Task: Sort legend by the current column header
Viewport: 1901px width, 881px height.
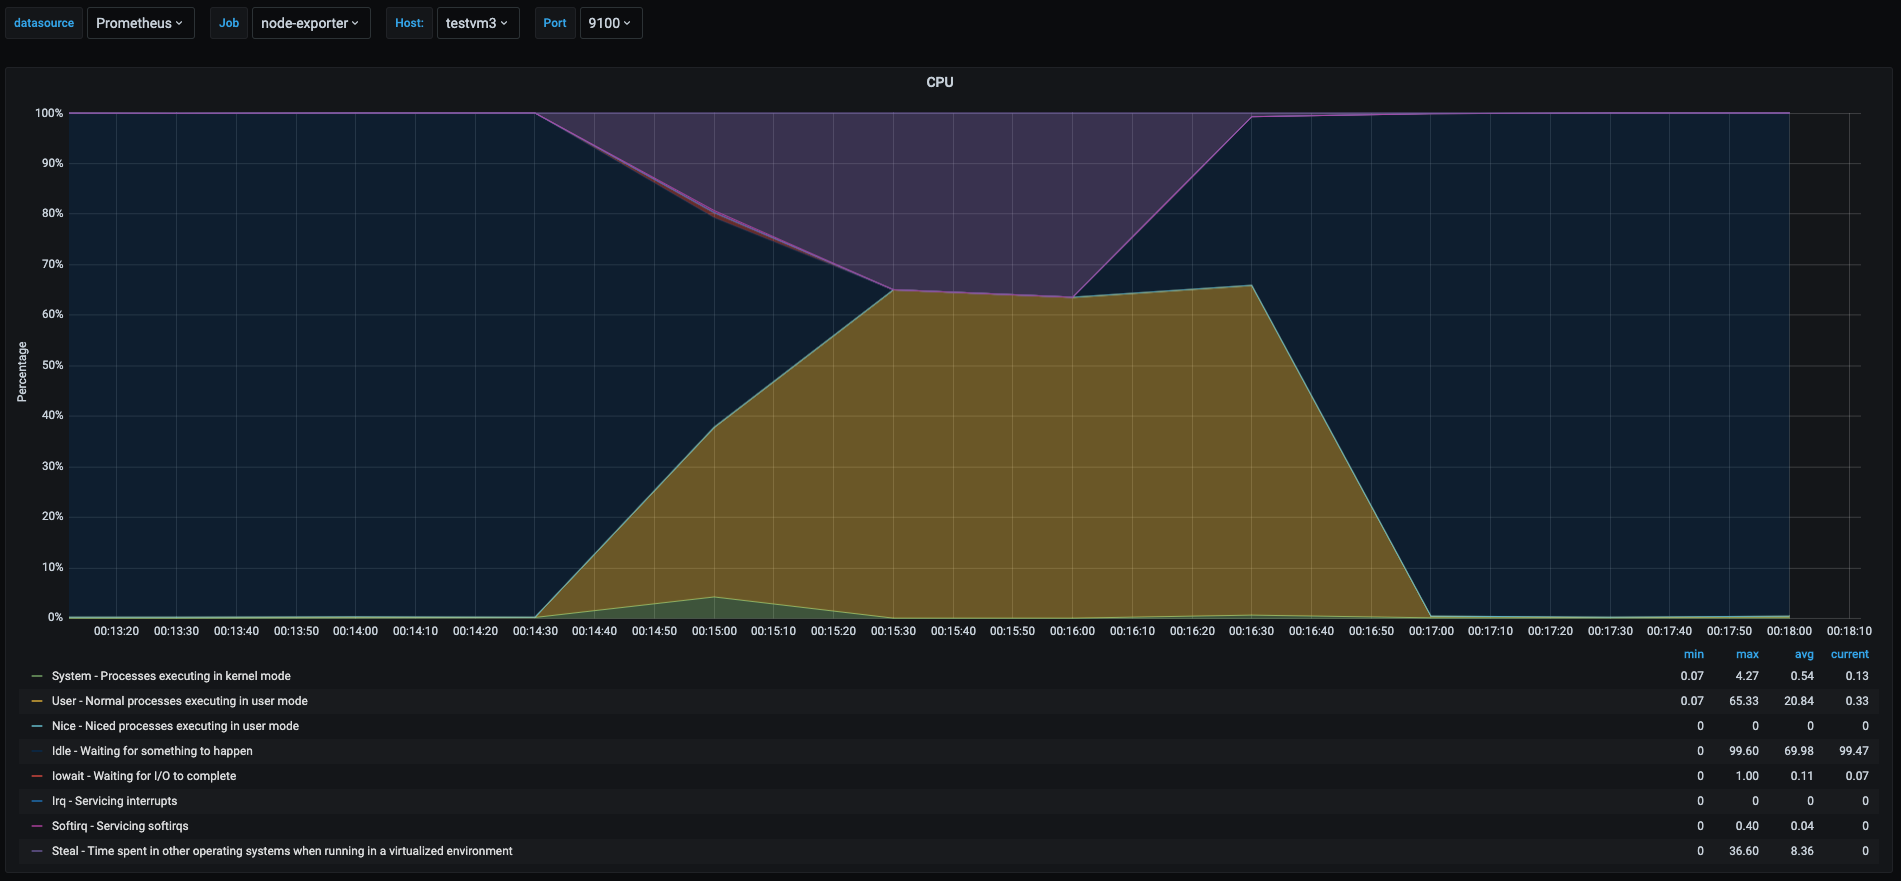Action: (1849, 654)
